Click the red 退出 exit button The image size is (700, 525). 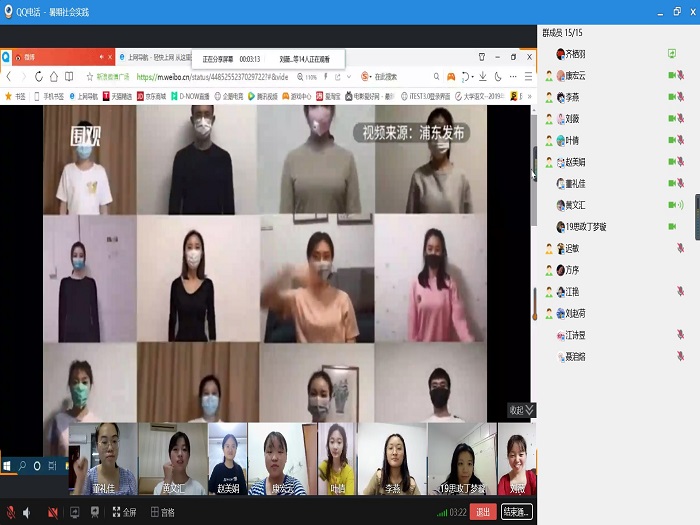(x=483, y=512)
